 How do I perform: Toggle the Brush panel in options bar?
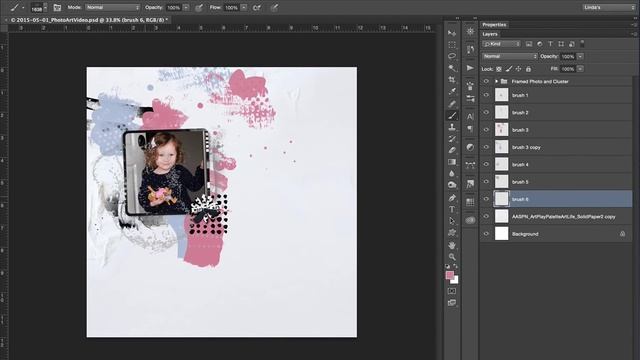[57, 8]
